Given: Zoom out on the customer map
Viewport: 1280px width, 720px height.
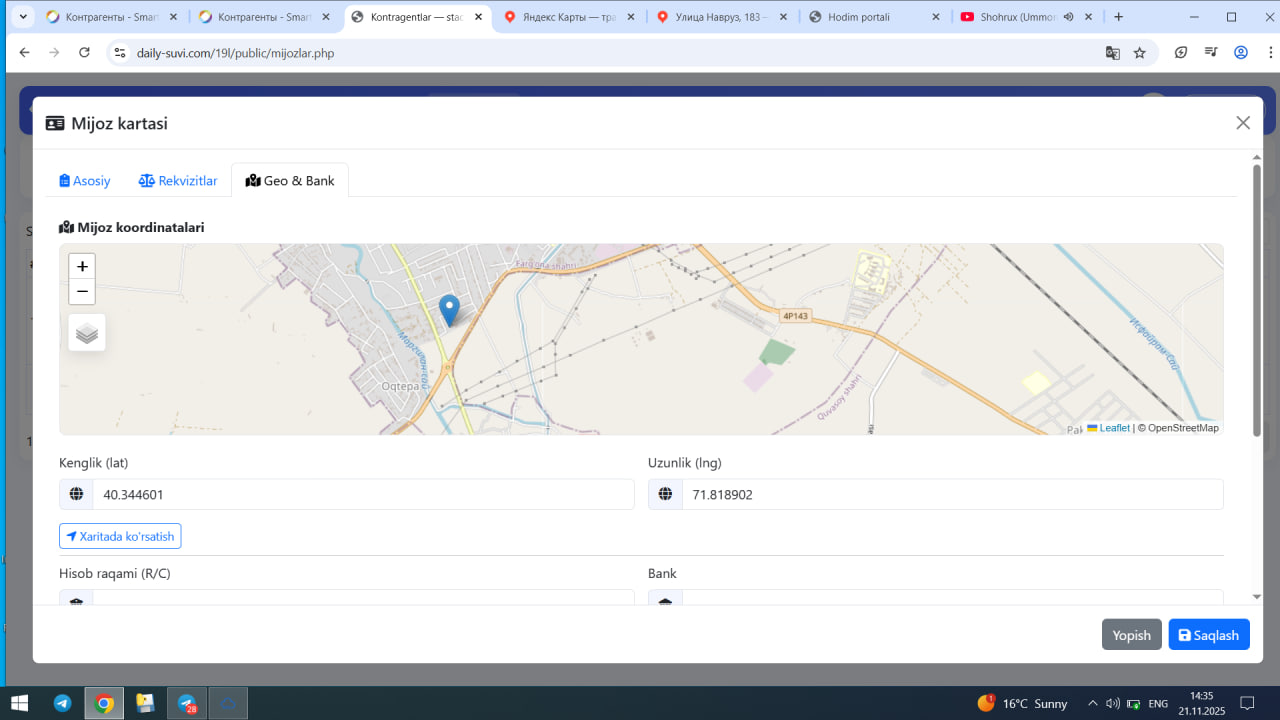Looking at the screenshot, I should pos(82,292).
